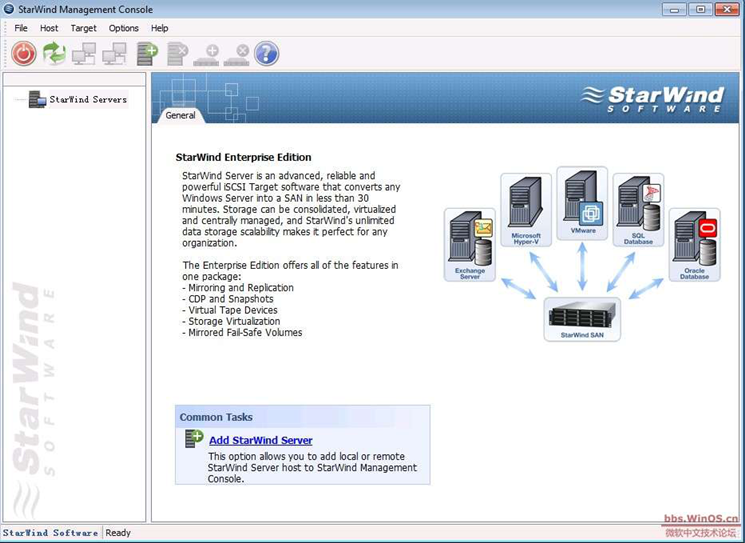The image size is (745, 543).
Task: Click the Add StarWind Server link
Action: point(261,440)
